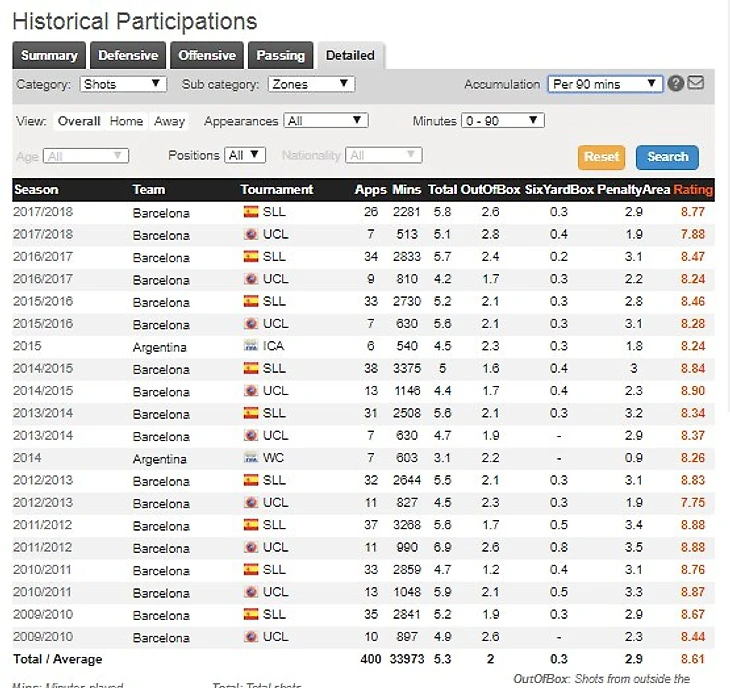The image size is (730, 688).
Task: Switch to the Passing tab
Action: (x=280, y=55)
